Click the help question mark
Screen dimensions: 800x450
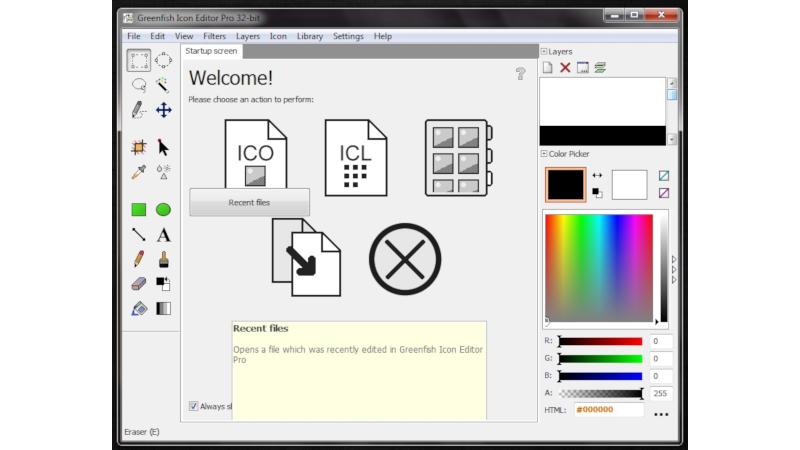click(520, 74)
